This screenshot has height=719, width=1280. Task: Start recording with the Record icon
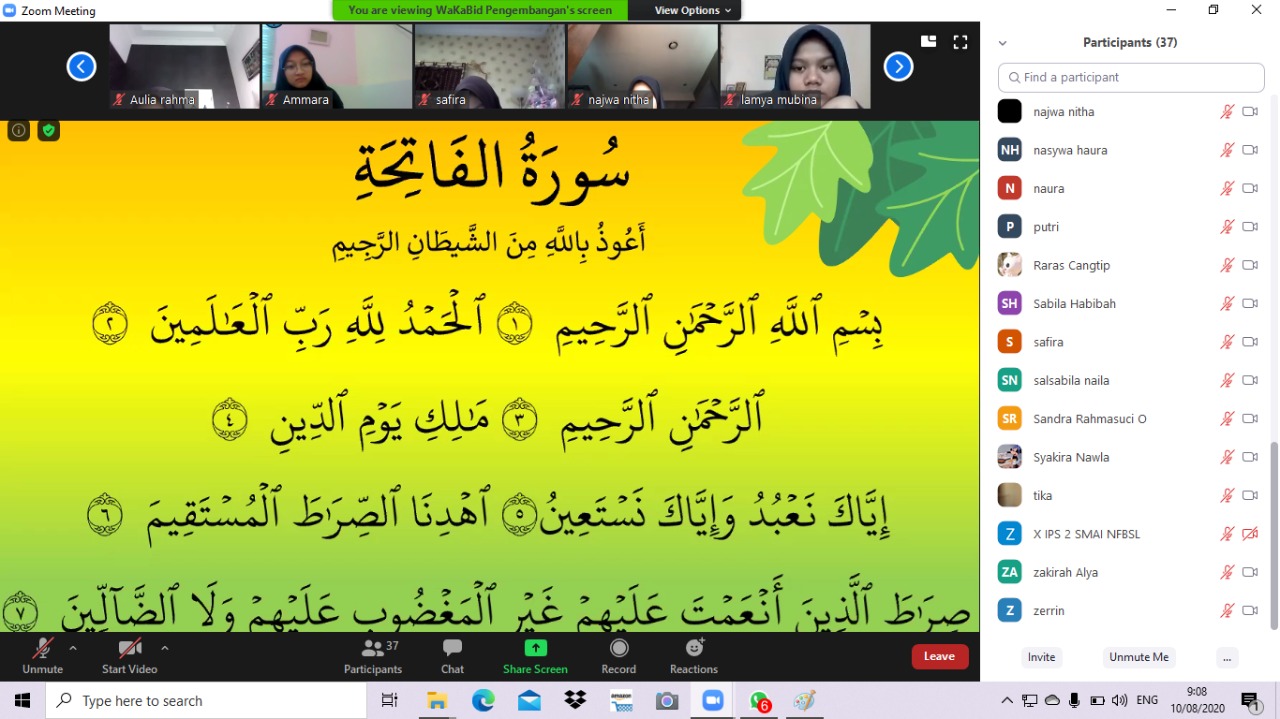coord(618,656)
